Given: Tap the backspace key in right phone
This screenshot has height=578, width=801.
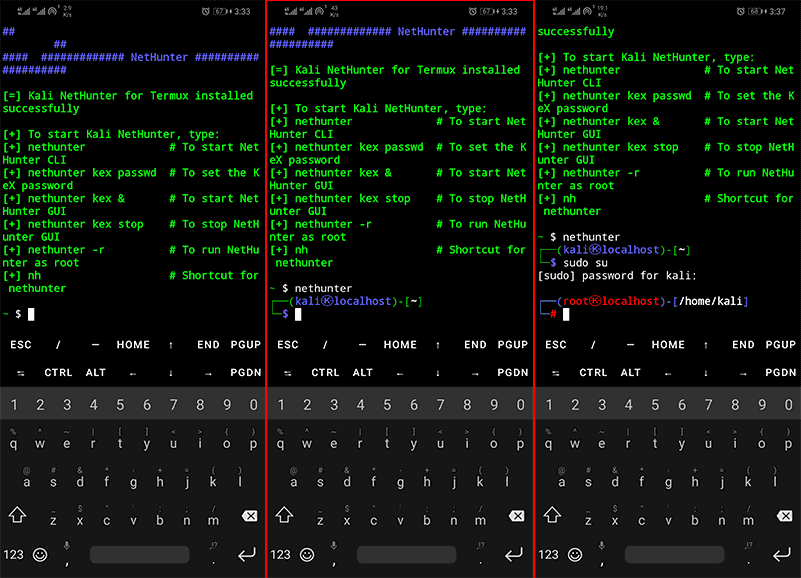Looking at the screenshot, I should [x=785, y=516].
